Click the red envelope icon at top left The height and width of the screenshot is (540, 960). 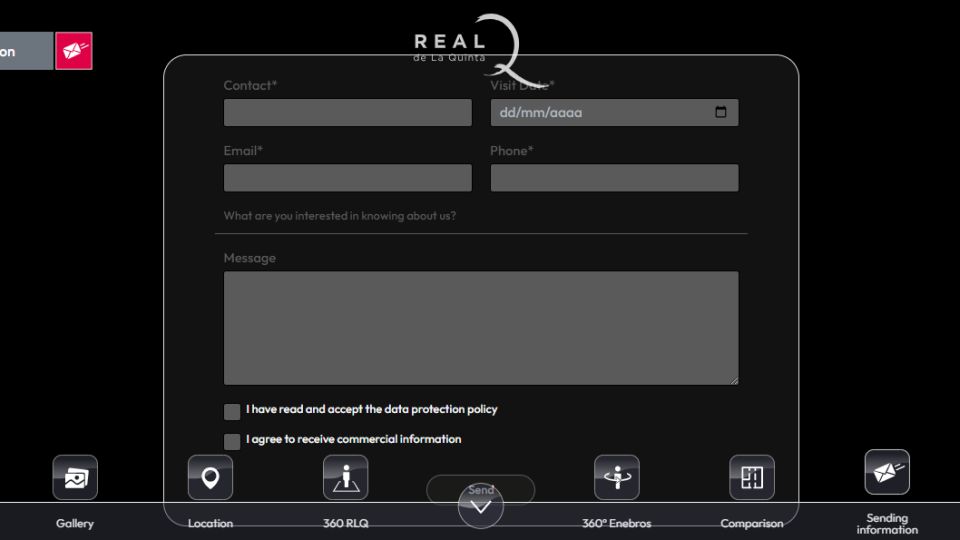73,51
